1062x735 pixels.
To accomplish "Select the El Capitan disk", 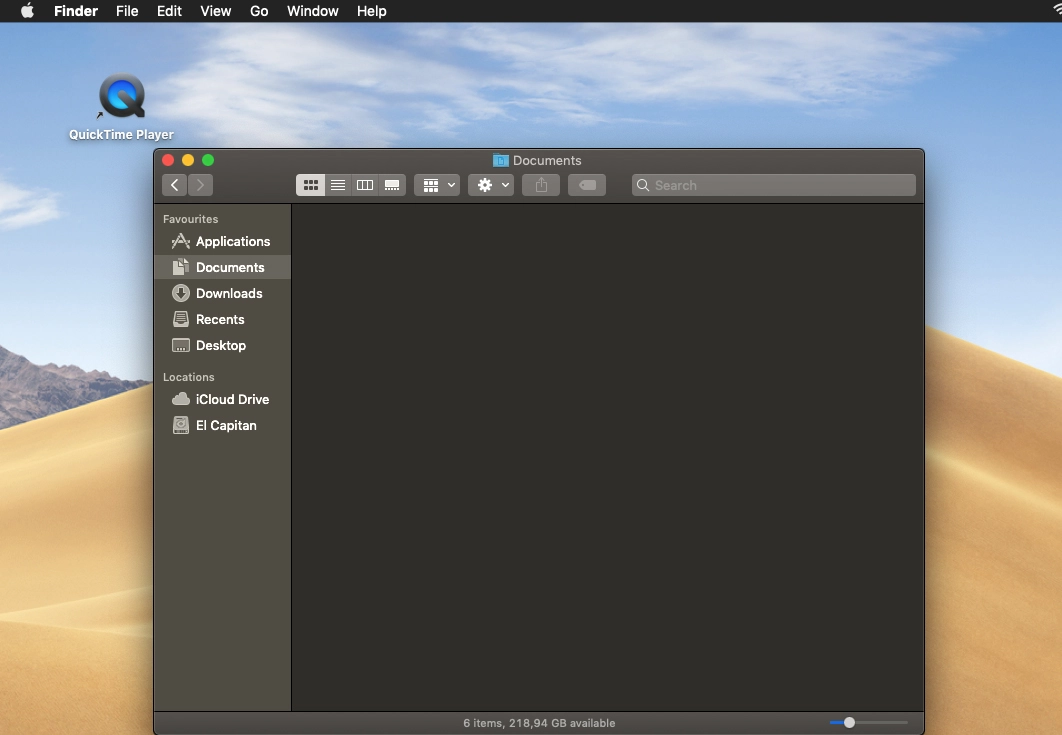I will tap(226, 425).
